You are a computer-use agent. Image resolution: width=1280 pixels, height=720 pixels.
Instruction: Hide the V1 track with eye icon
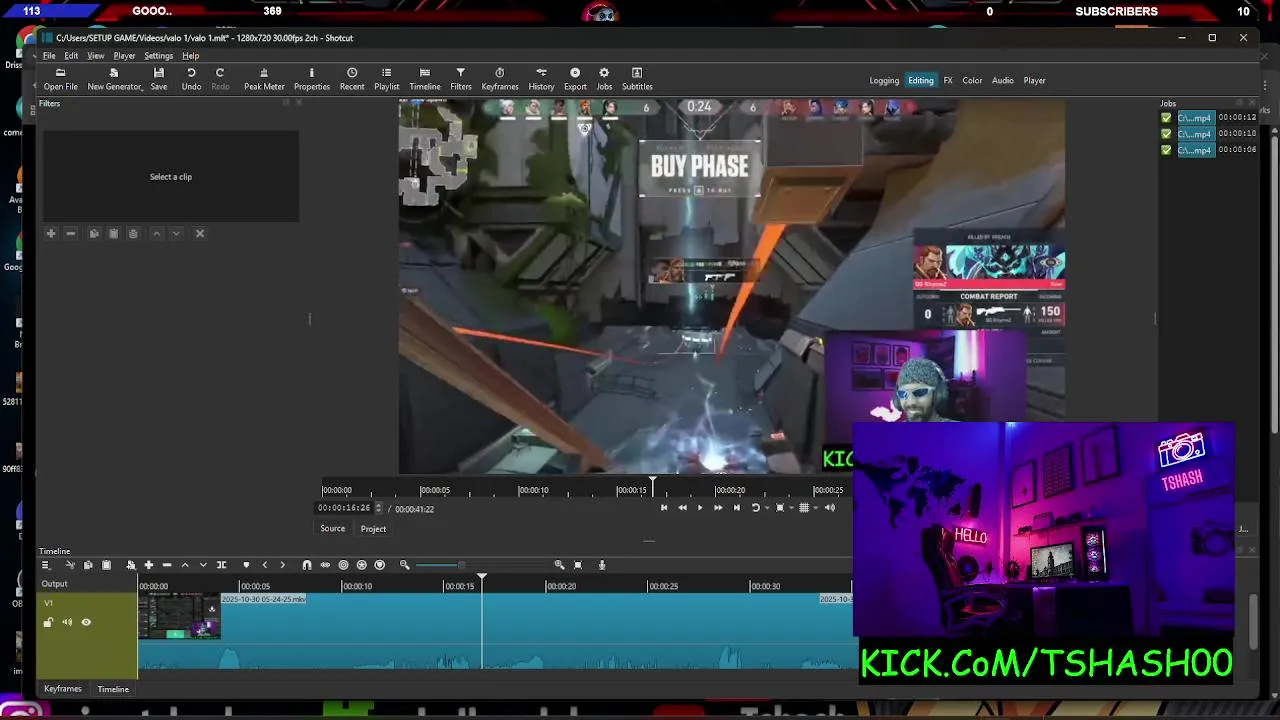click(x=86, y=622)
